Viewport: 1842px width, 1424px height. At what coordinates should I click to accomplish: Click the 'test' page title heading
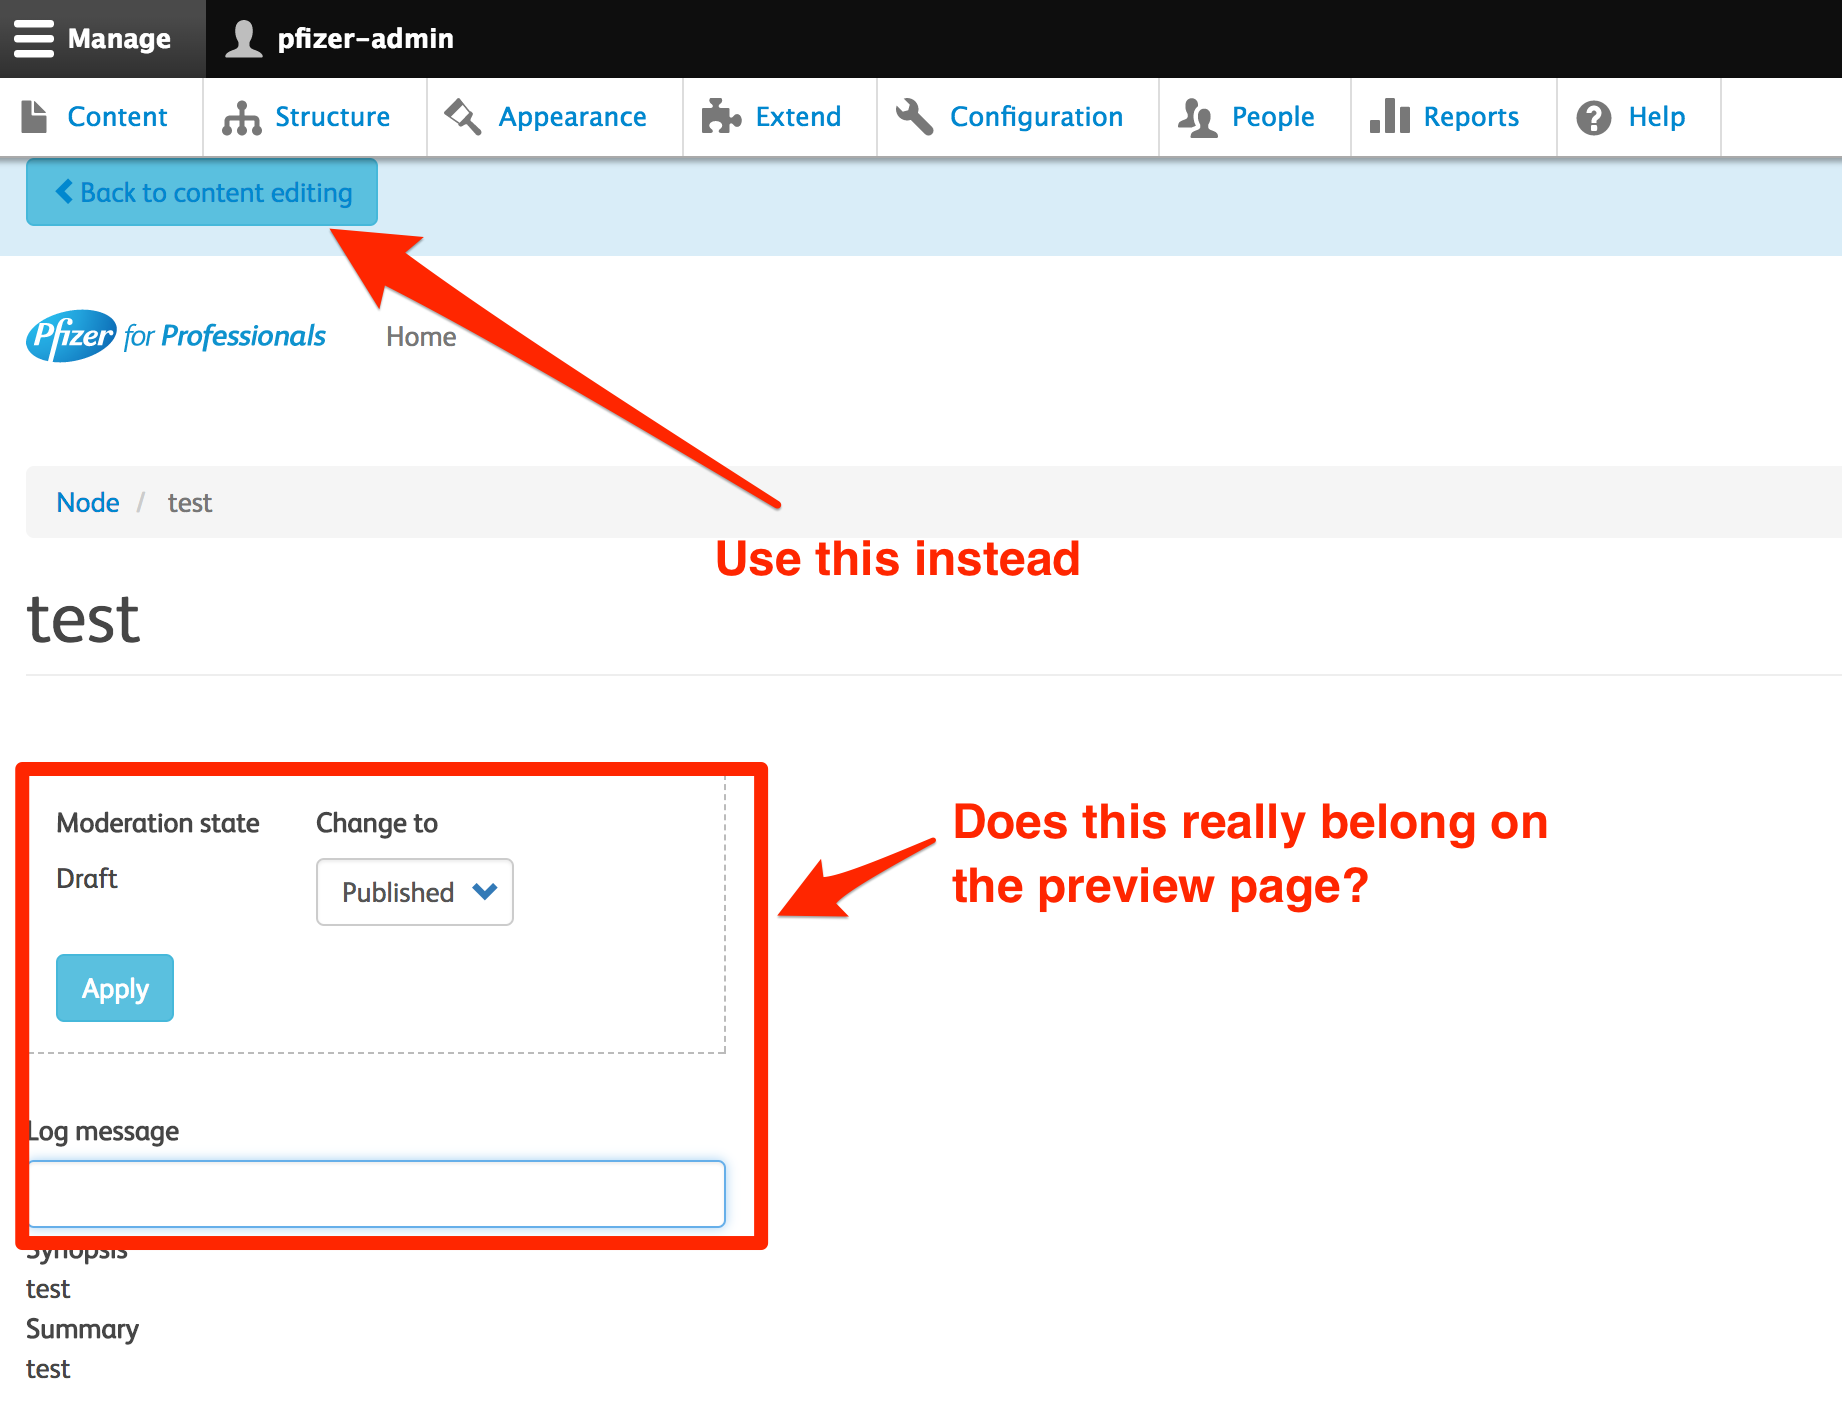tap(83, 619)
